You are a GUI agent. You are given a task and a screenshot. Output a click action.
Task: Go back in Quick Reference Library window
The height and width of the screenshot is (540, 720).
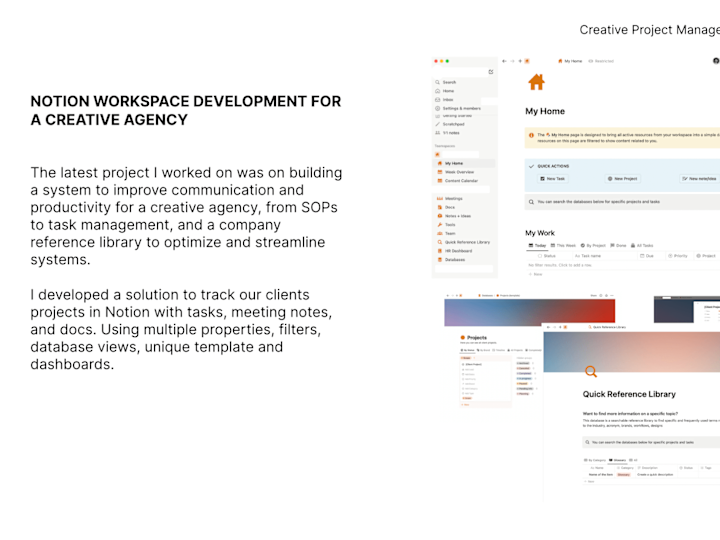click(x=549, y=327)
